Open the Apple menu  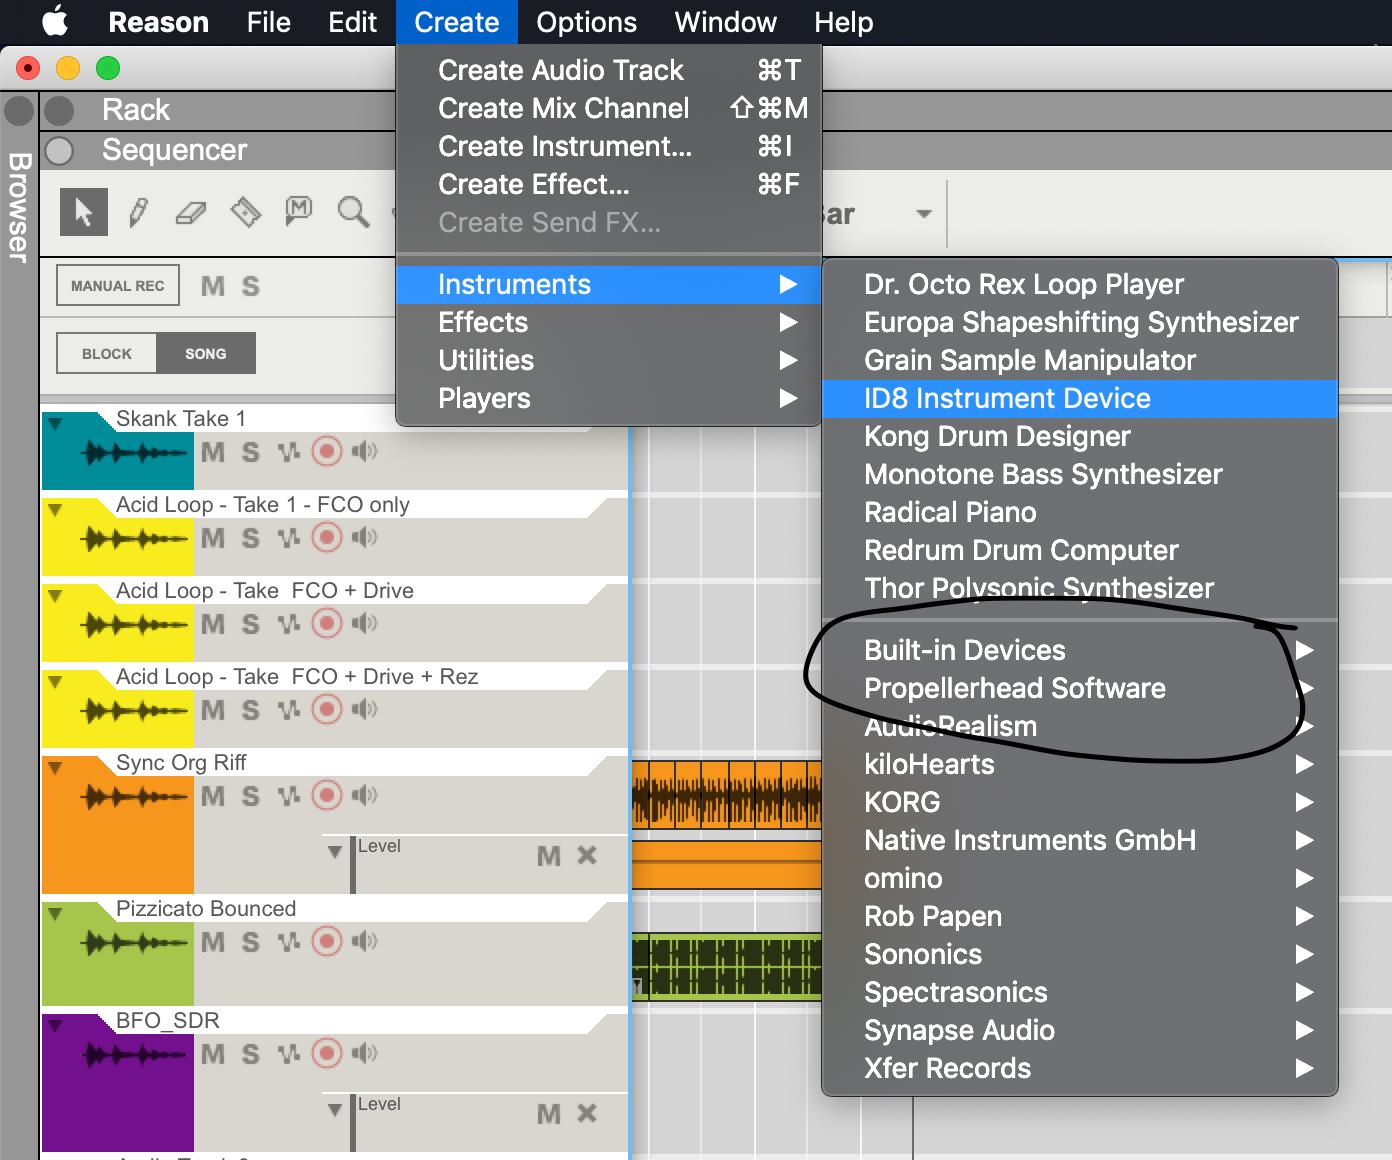pos(55,21)
